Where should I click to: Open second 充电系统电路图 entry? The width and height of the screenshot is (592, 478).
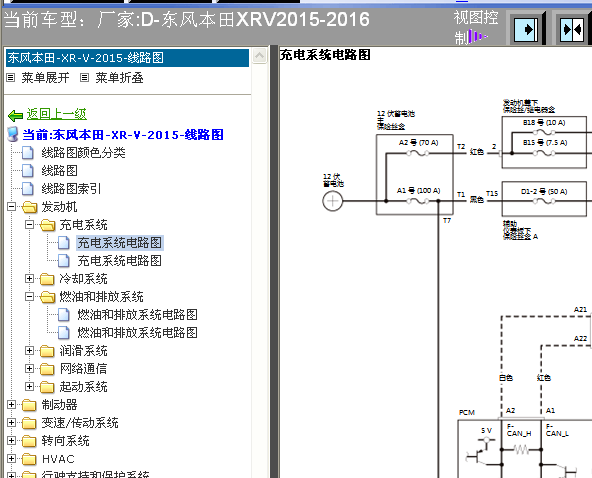coord(119,261)
